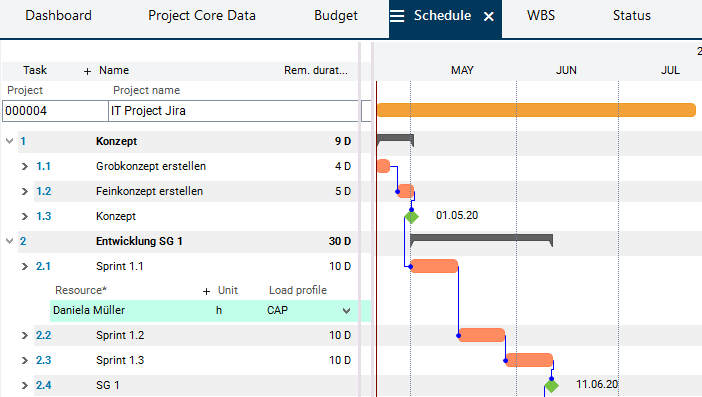Close the Schedule tab
Image resolution: width=702 pixels, height=397 pixels.
489,17
